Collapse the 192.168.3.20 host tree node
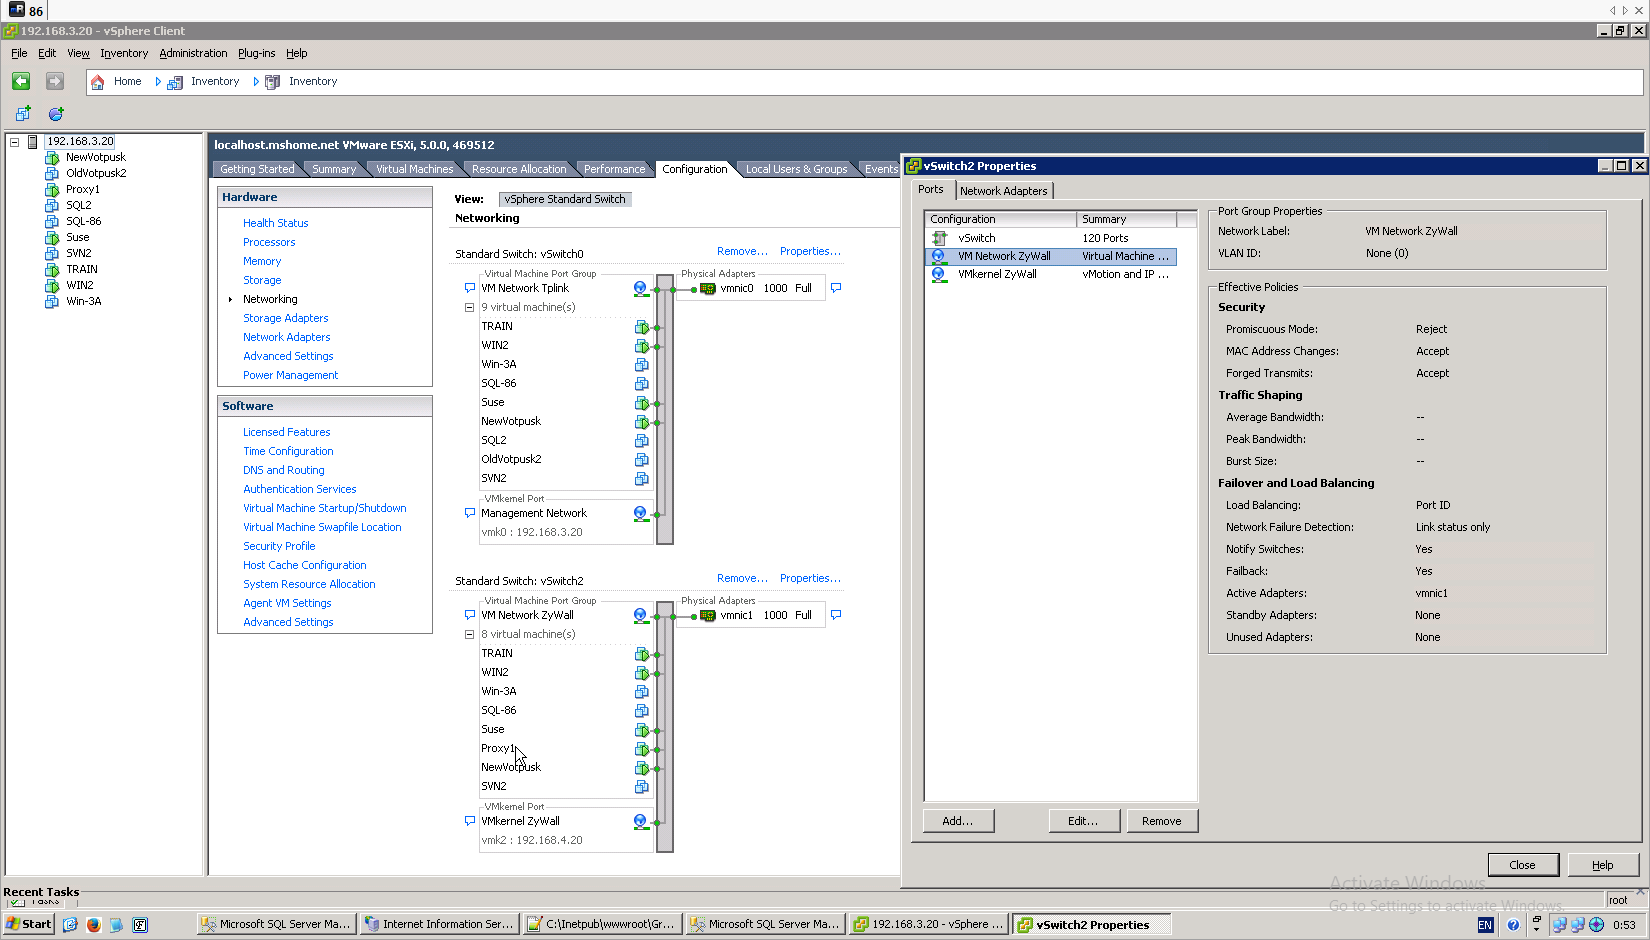1650x940 pixels. [15, 142]
